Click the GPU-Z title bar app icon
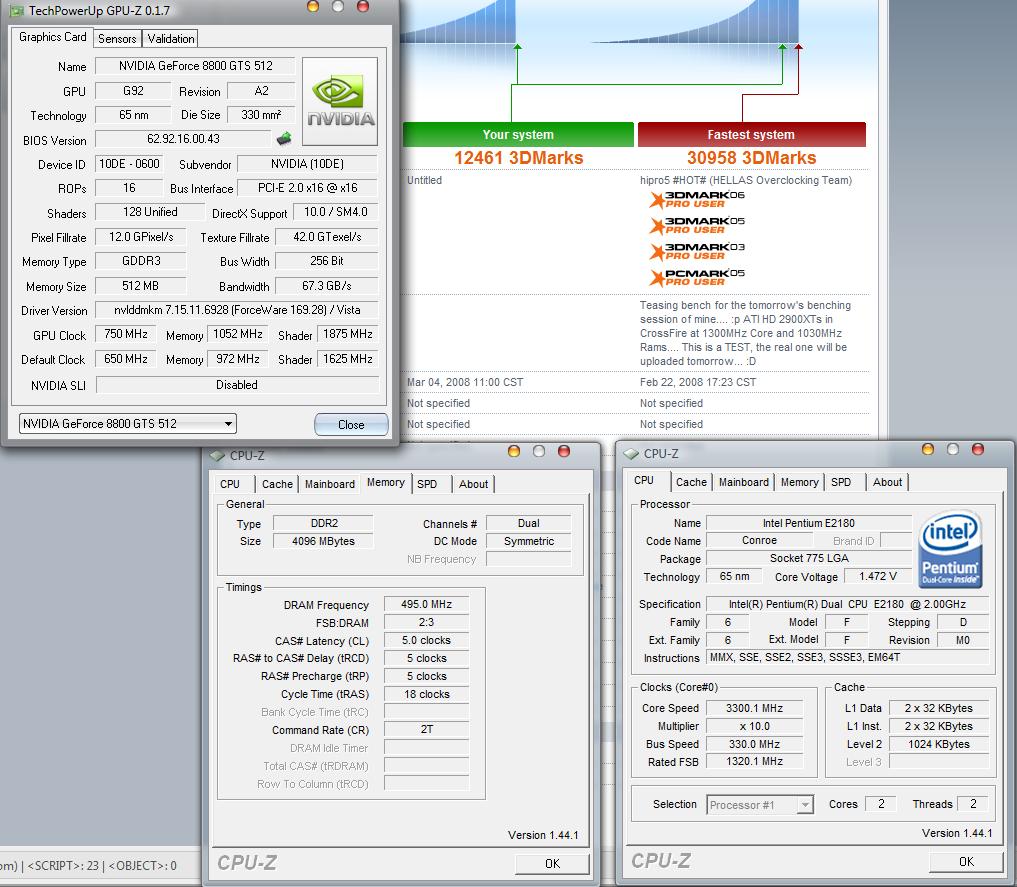The width and height of the screenshot is (1017, 887). tap(16, 10)
